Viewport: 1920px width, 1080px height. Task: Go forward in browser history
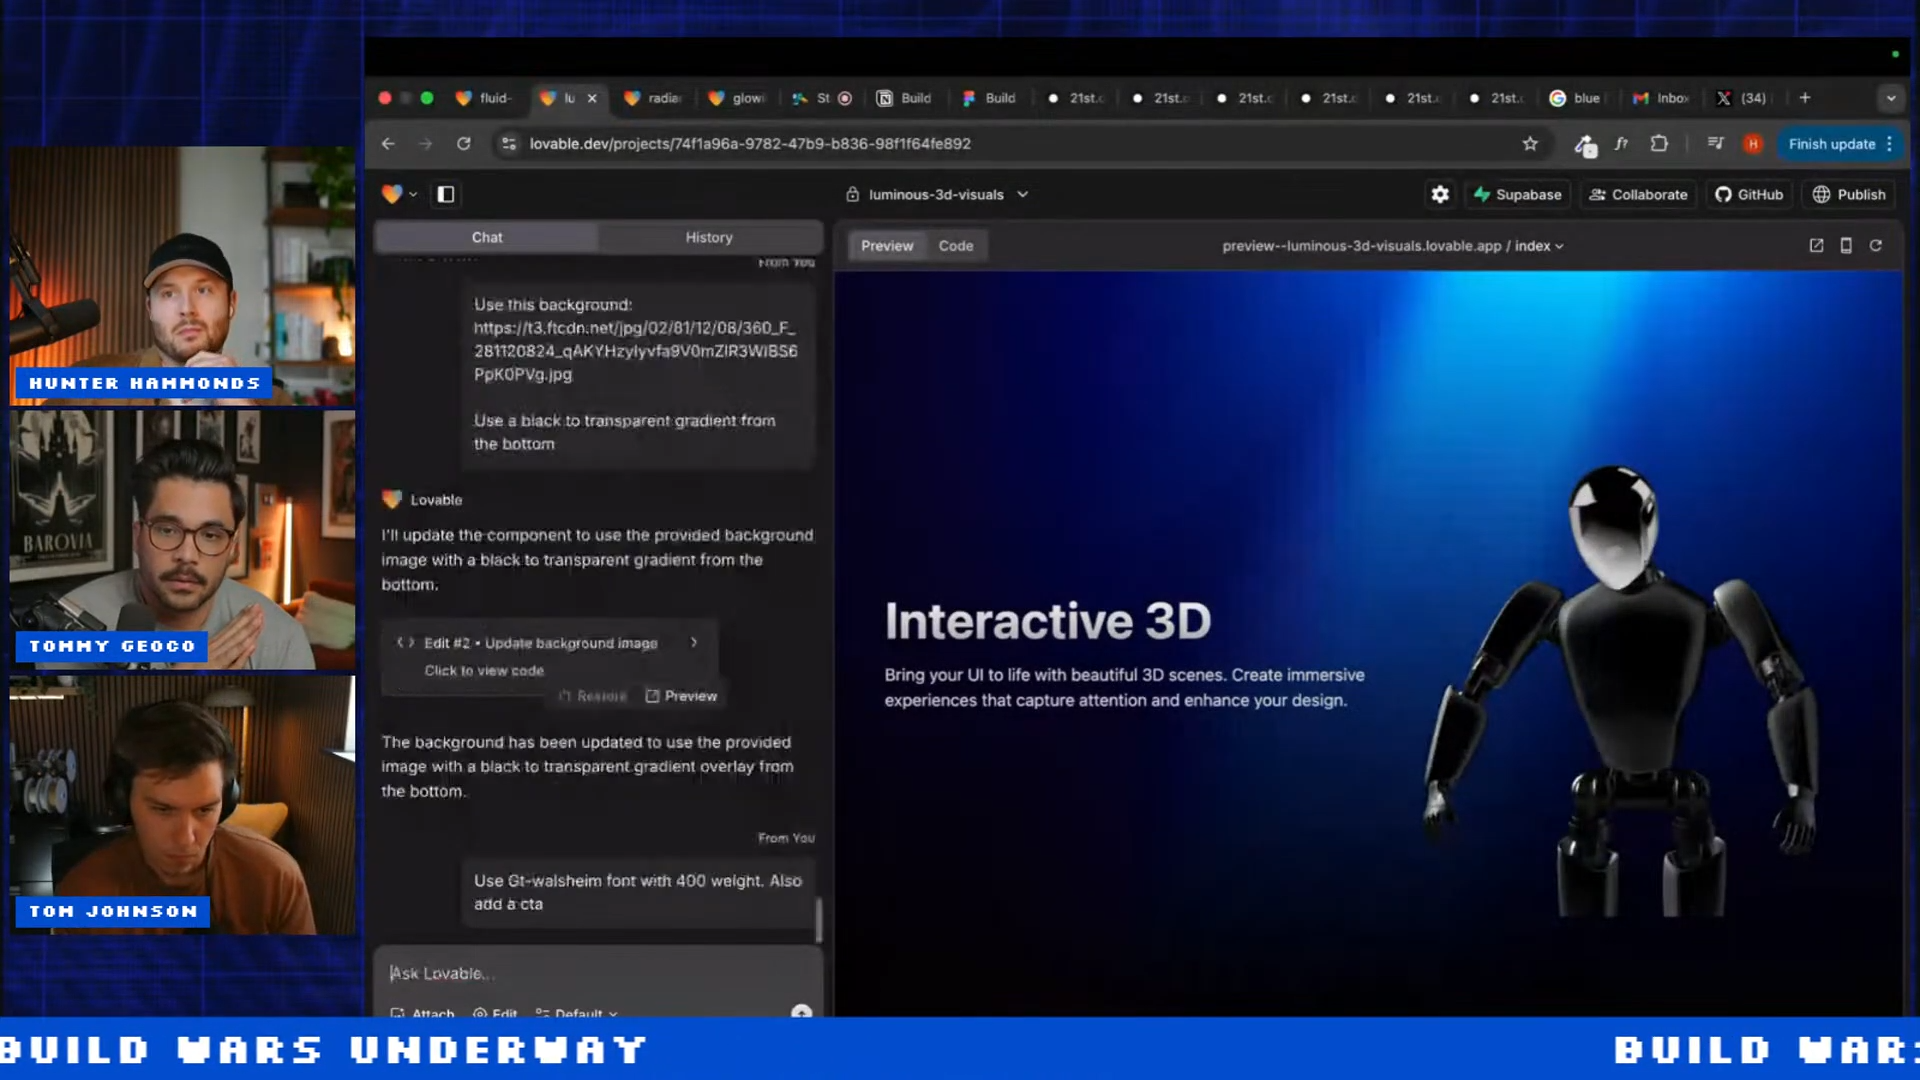(x=425, y=144)
